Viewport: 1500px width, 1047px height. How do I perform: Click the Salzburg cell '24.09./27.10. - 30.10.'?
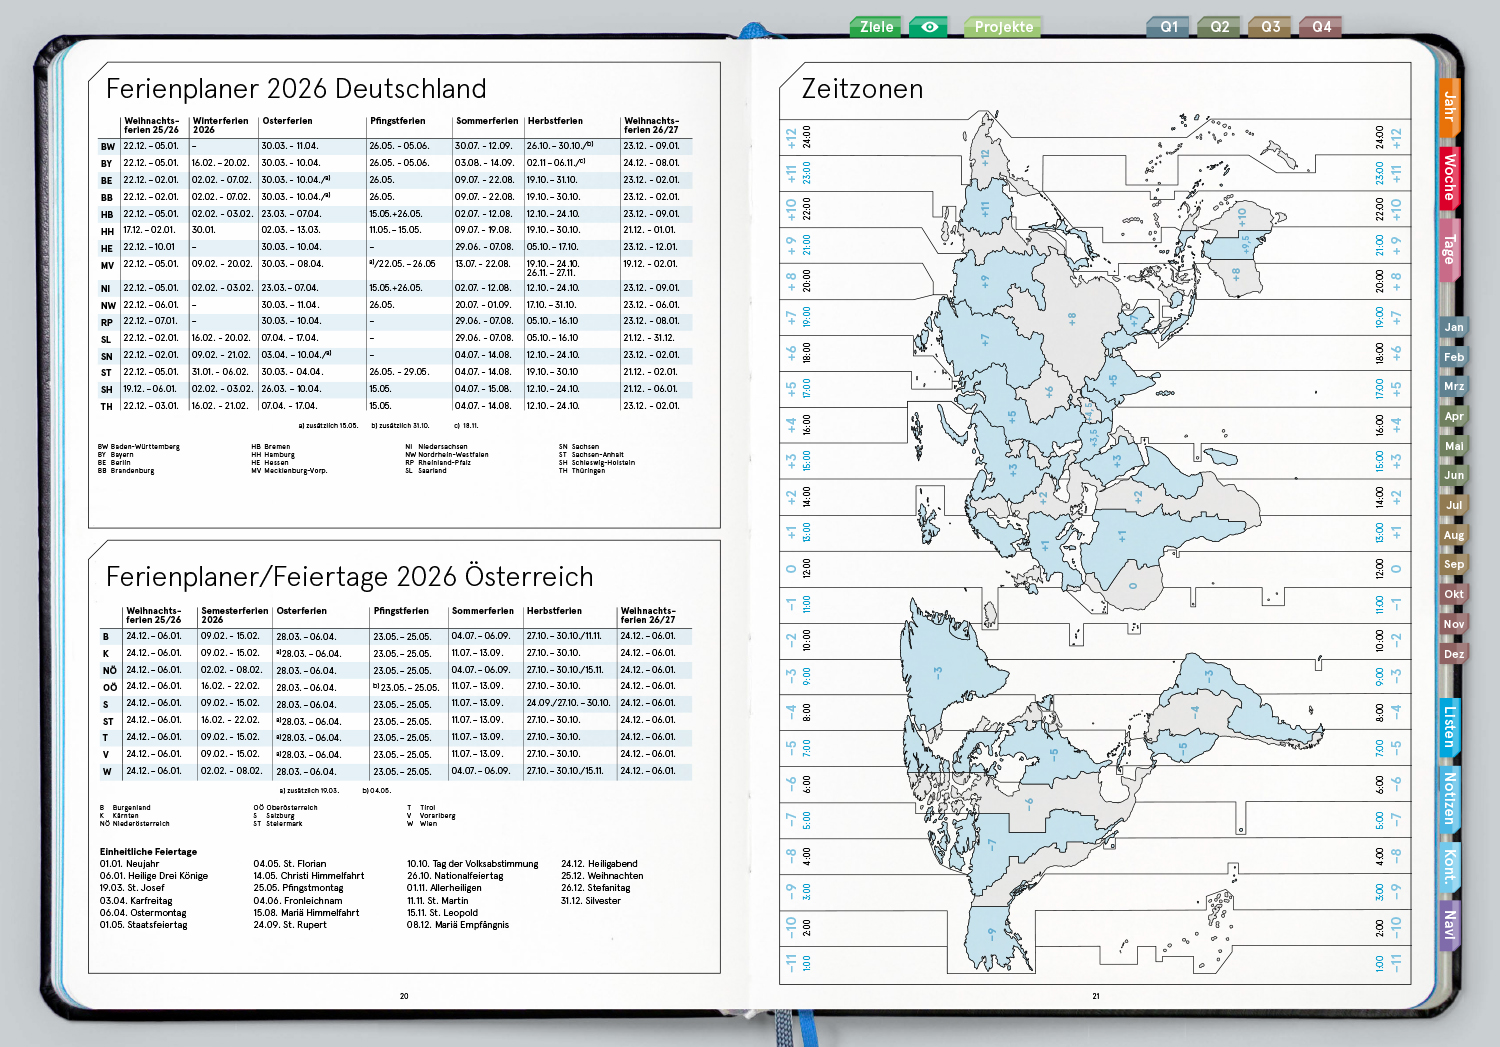click(568, 703)
